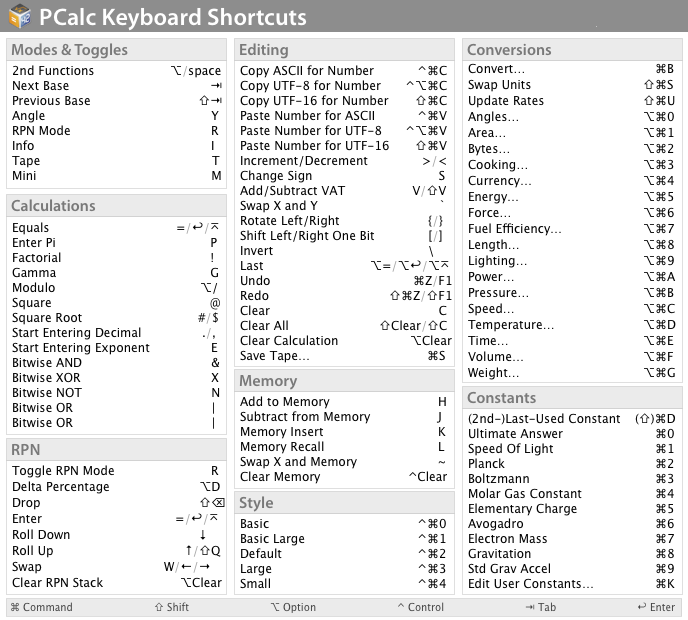
Task: Click the delete-key symbol beside Drop
Action: point(216,503)
